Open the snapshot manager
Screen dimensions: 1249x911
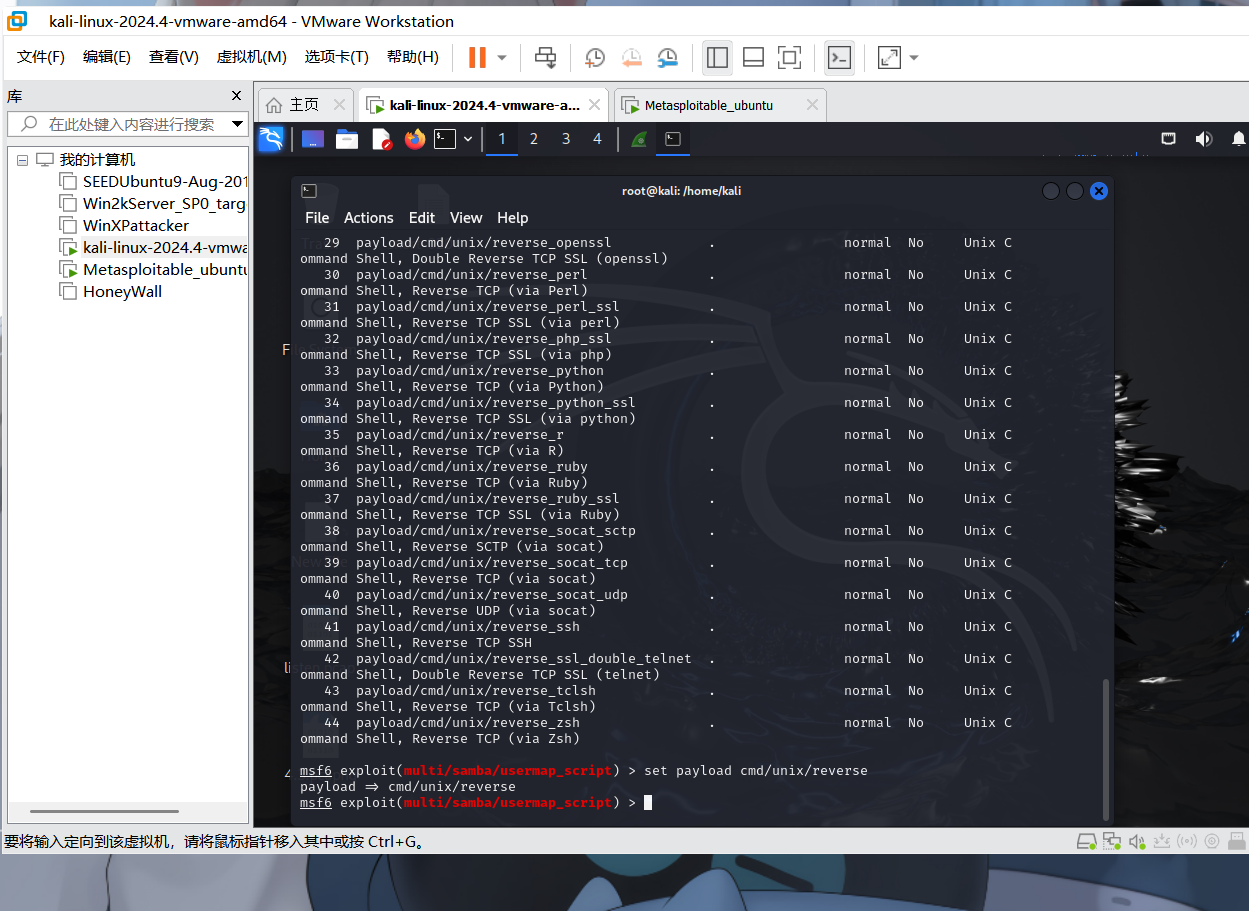click(667, 57)
